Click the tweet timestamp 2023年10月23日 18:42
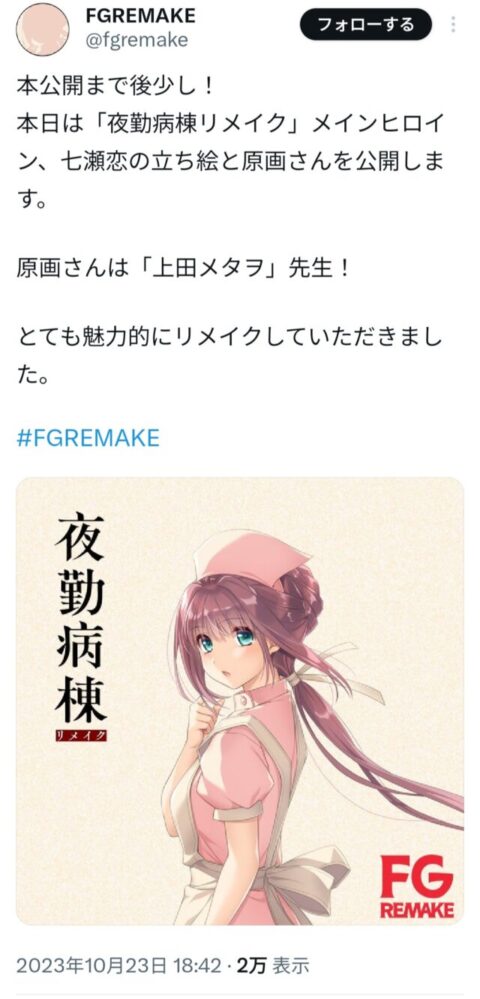 coord(119,965)
